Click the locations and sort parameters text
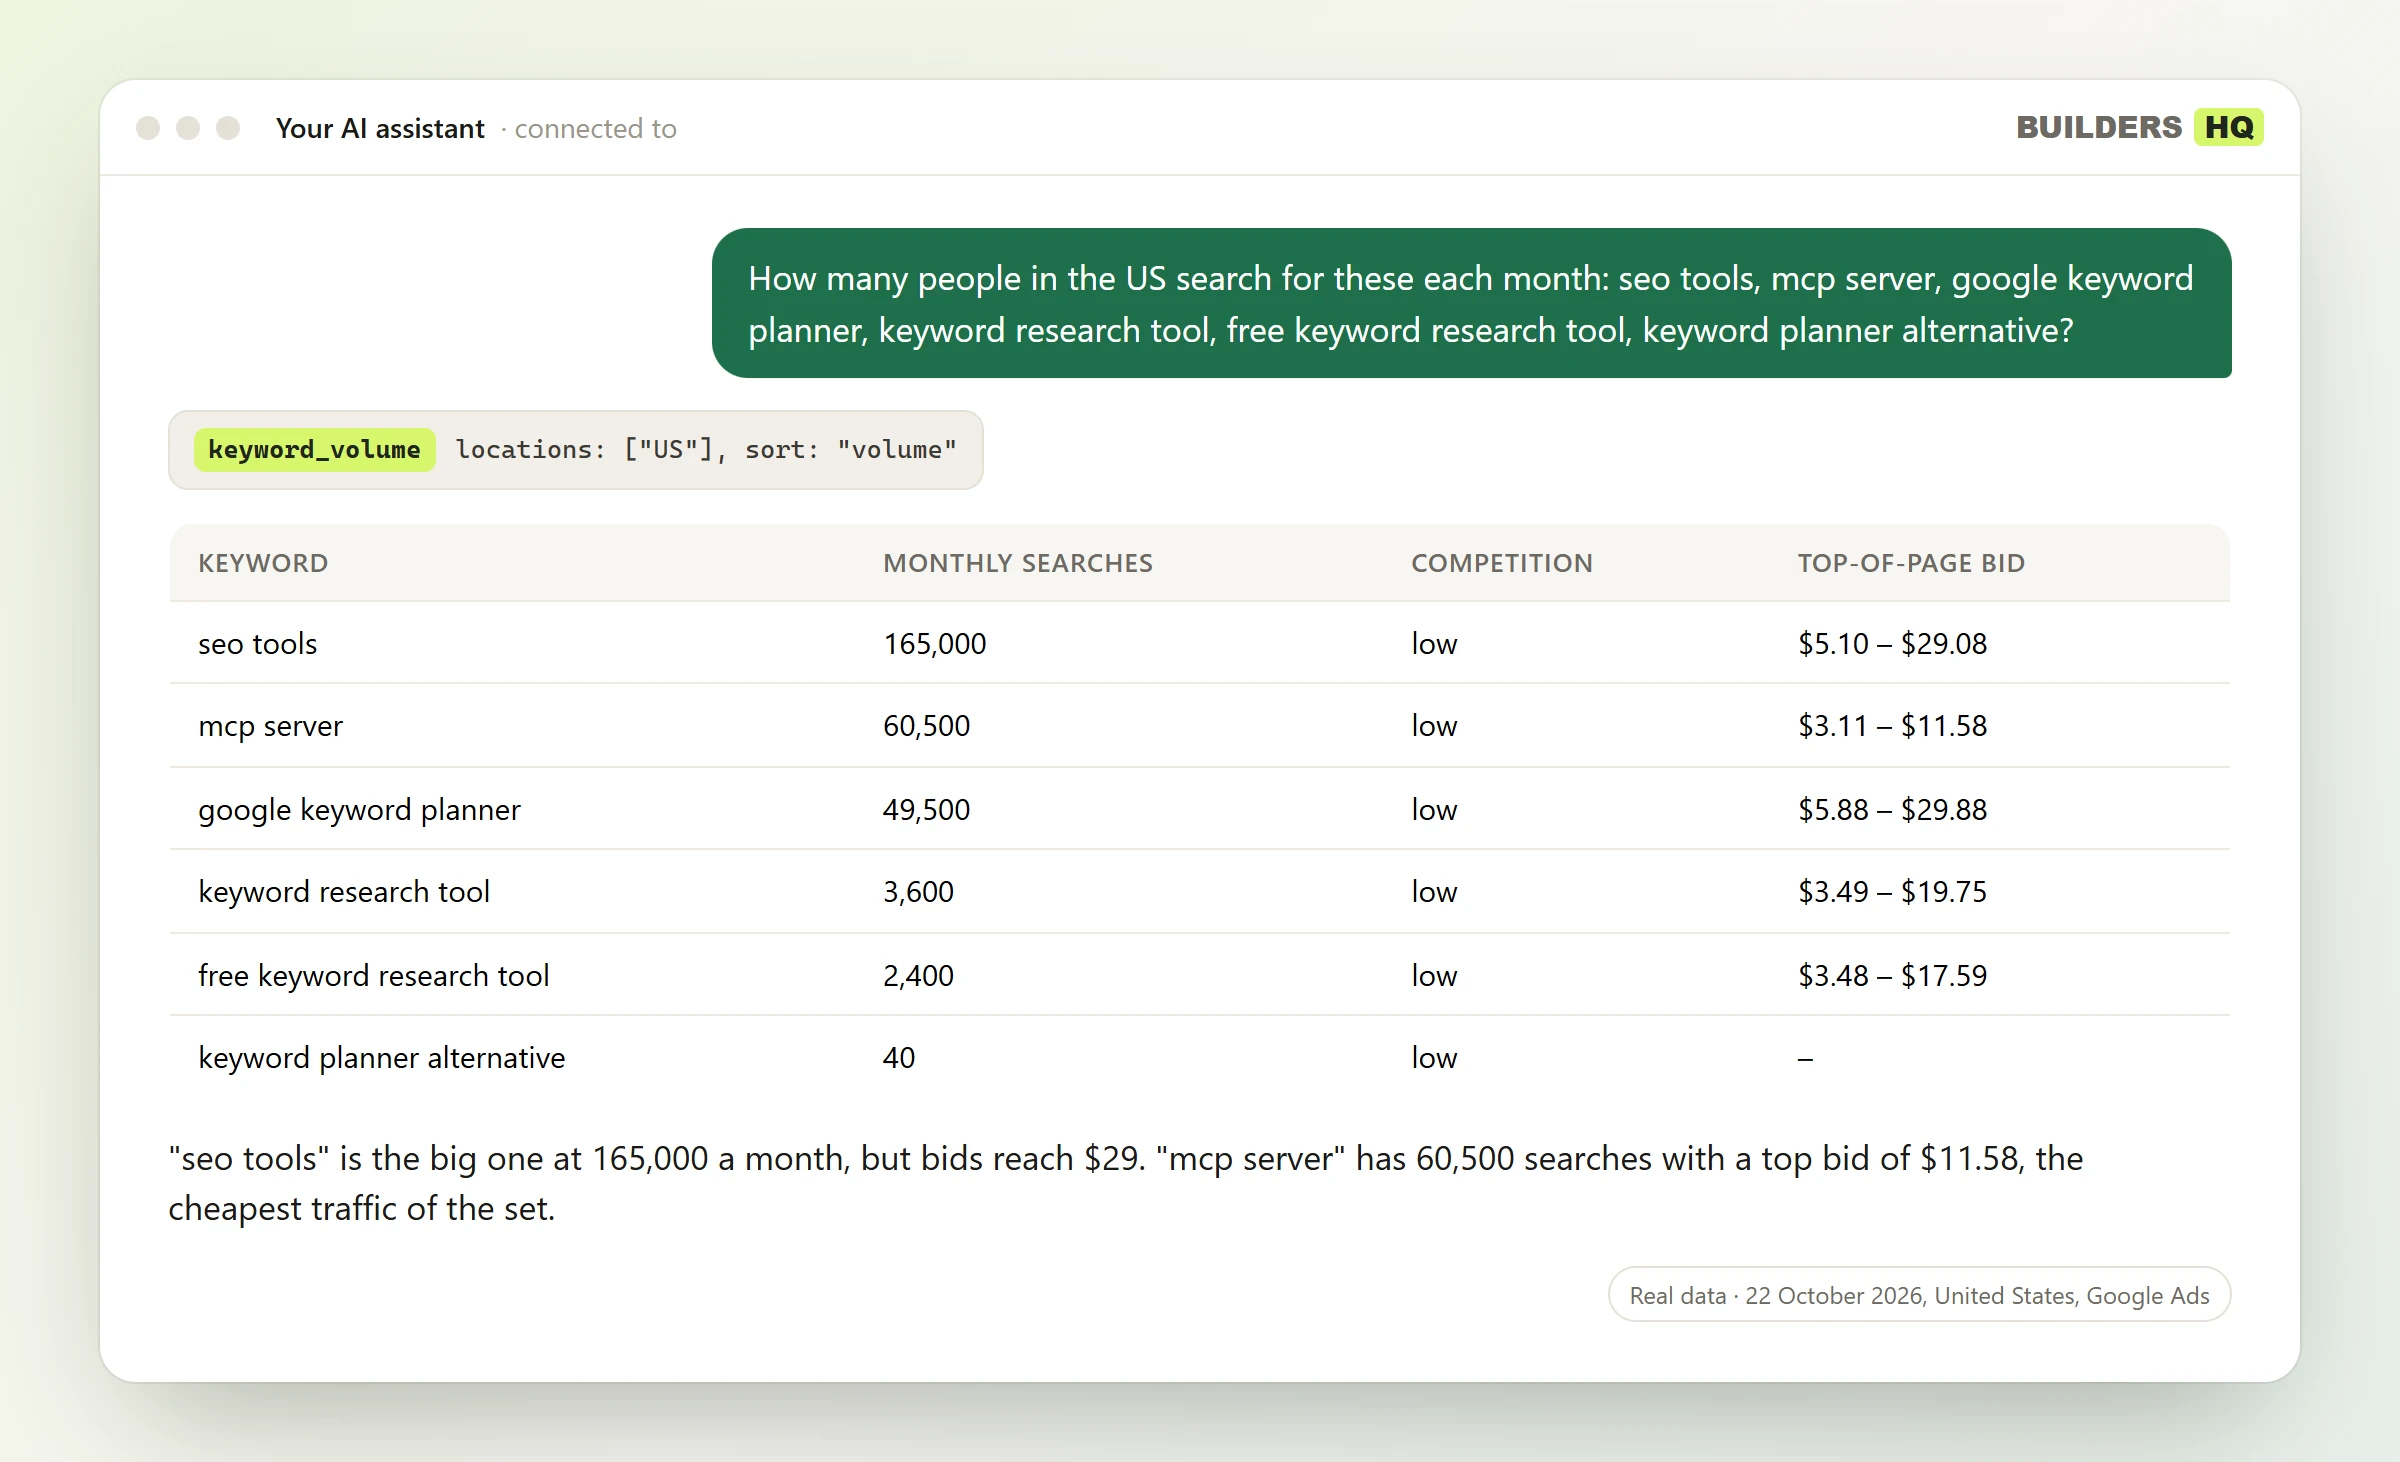This screenshot has width=2400, height=1462. pyautogui.click(x=706, y=450)
